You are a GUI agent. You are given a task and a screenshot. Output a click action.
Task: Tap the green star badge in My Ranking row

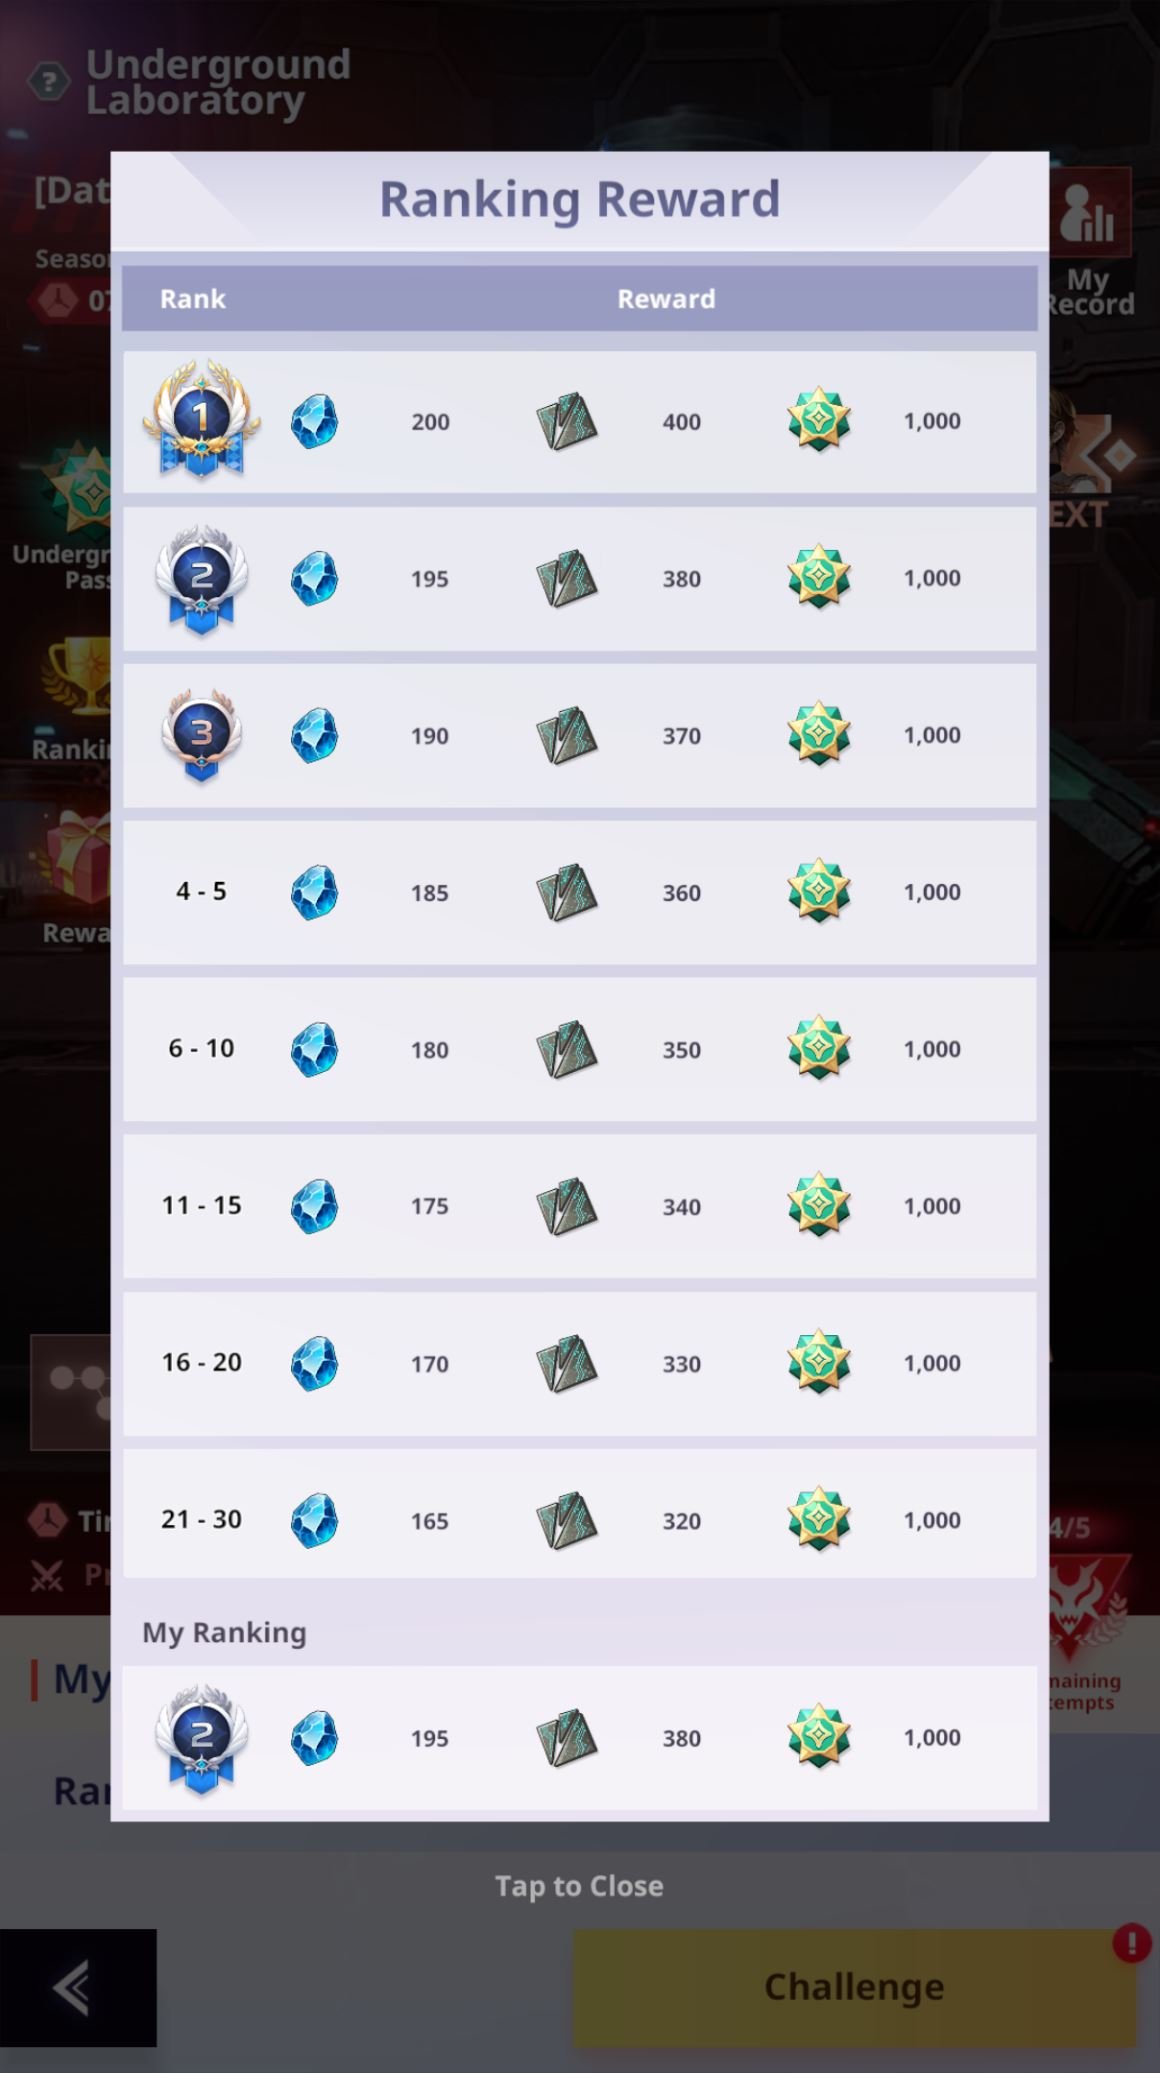[819, 1737]
